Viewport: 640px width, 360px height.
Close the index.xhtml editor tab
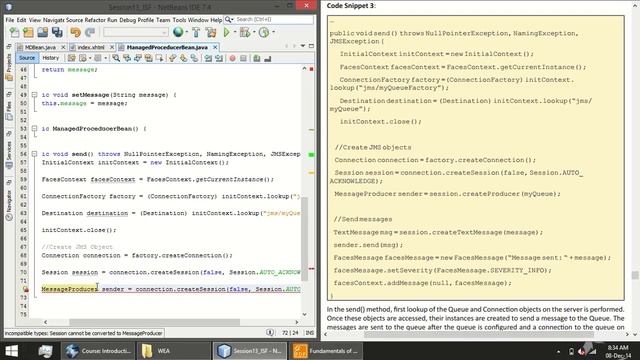(x=111, y=47)
